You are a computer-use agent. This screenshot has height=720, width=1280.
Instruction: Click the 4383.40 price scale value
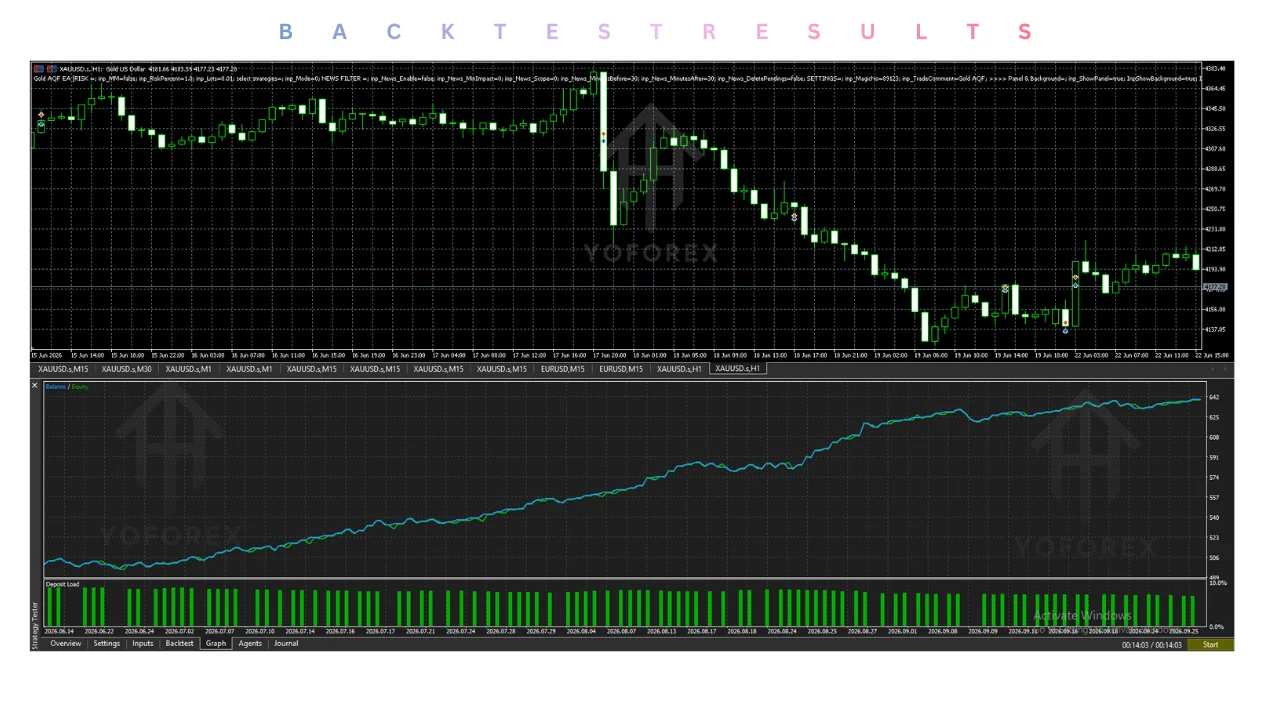click(1216, 68)
